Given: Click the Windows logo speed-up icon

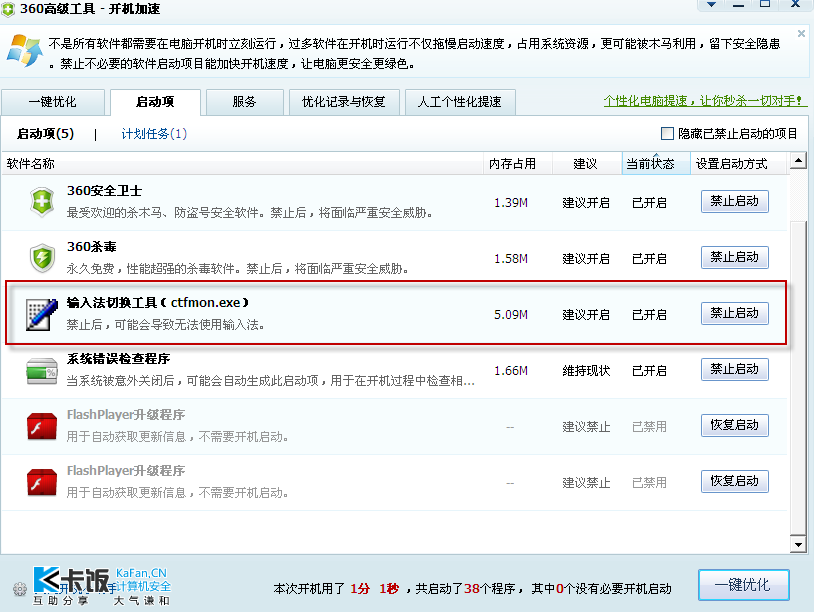Looking at the screenshot, I should 24,51.
